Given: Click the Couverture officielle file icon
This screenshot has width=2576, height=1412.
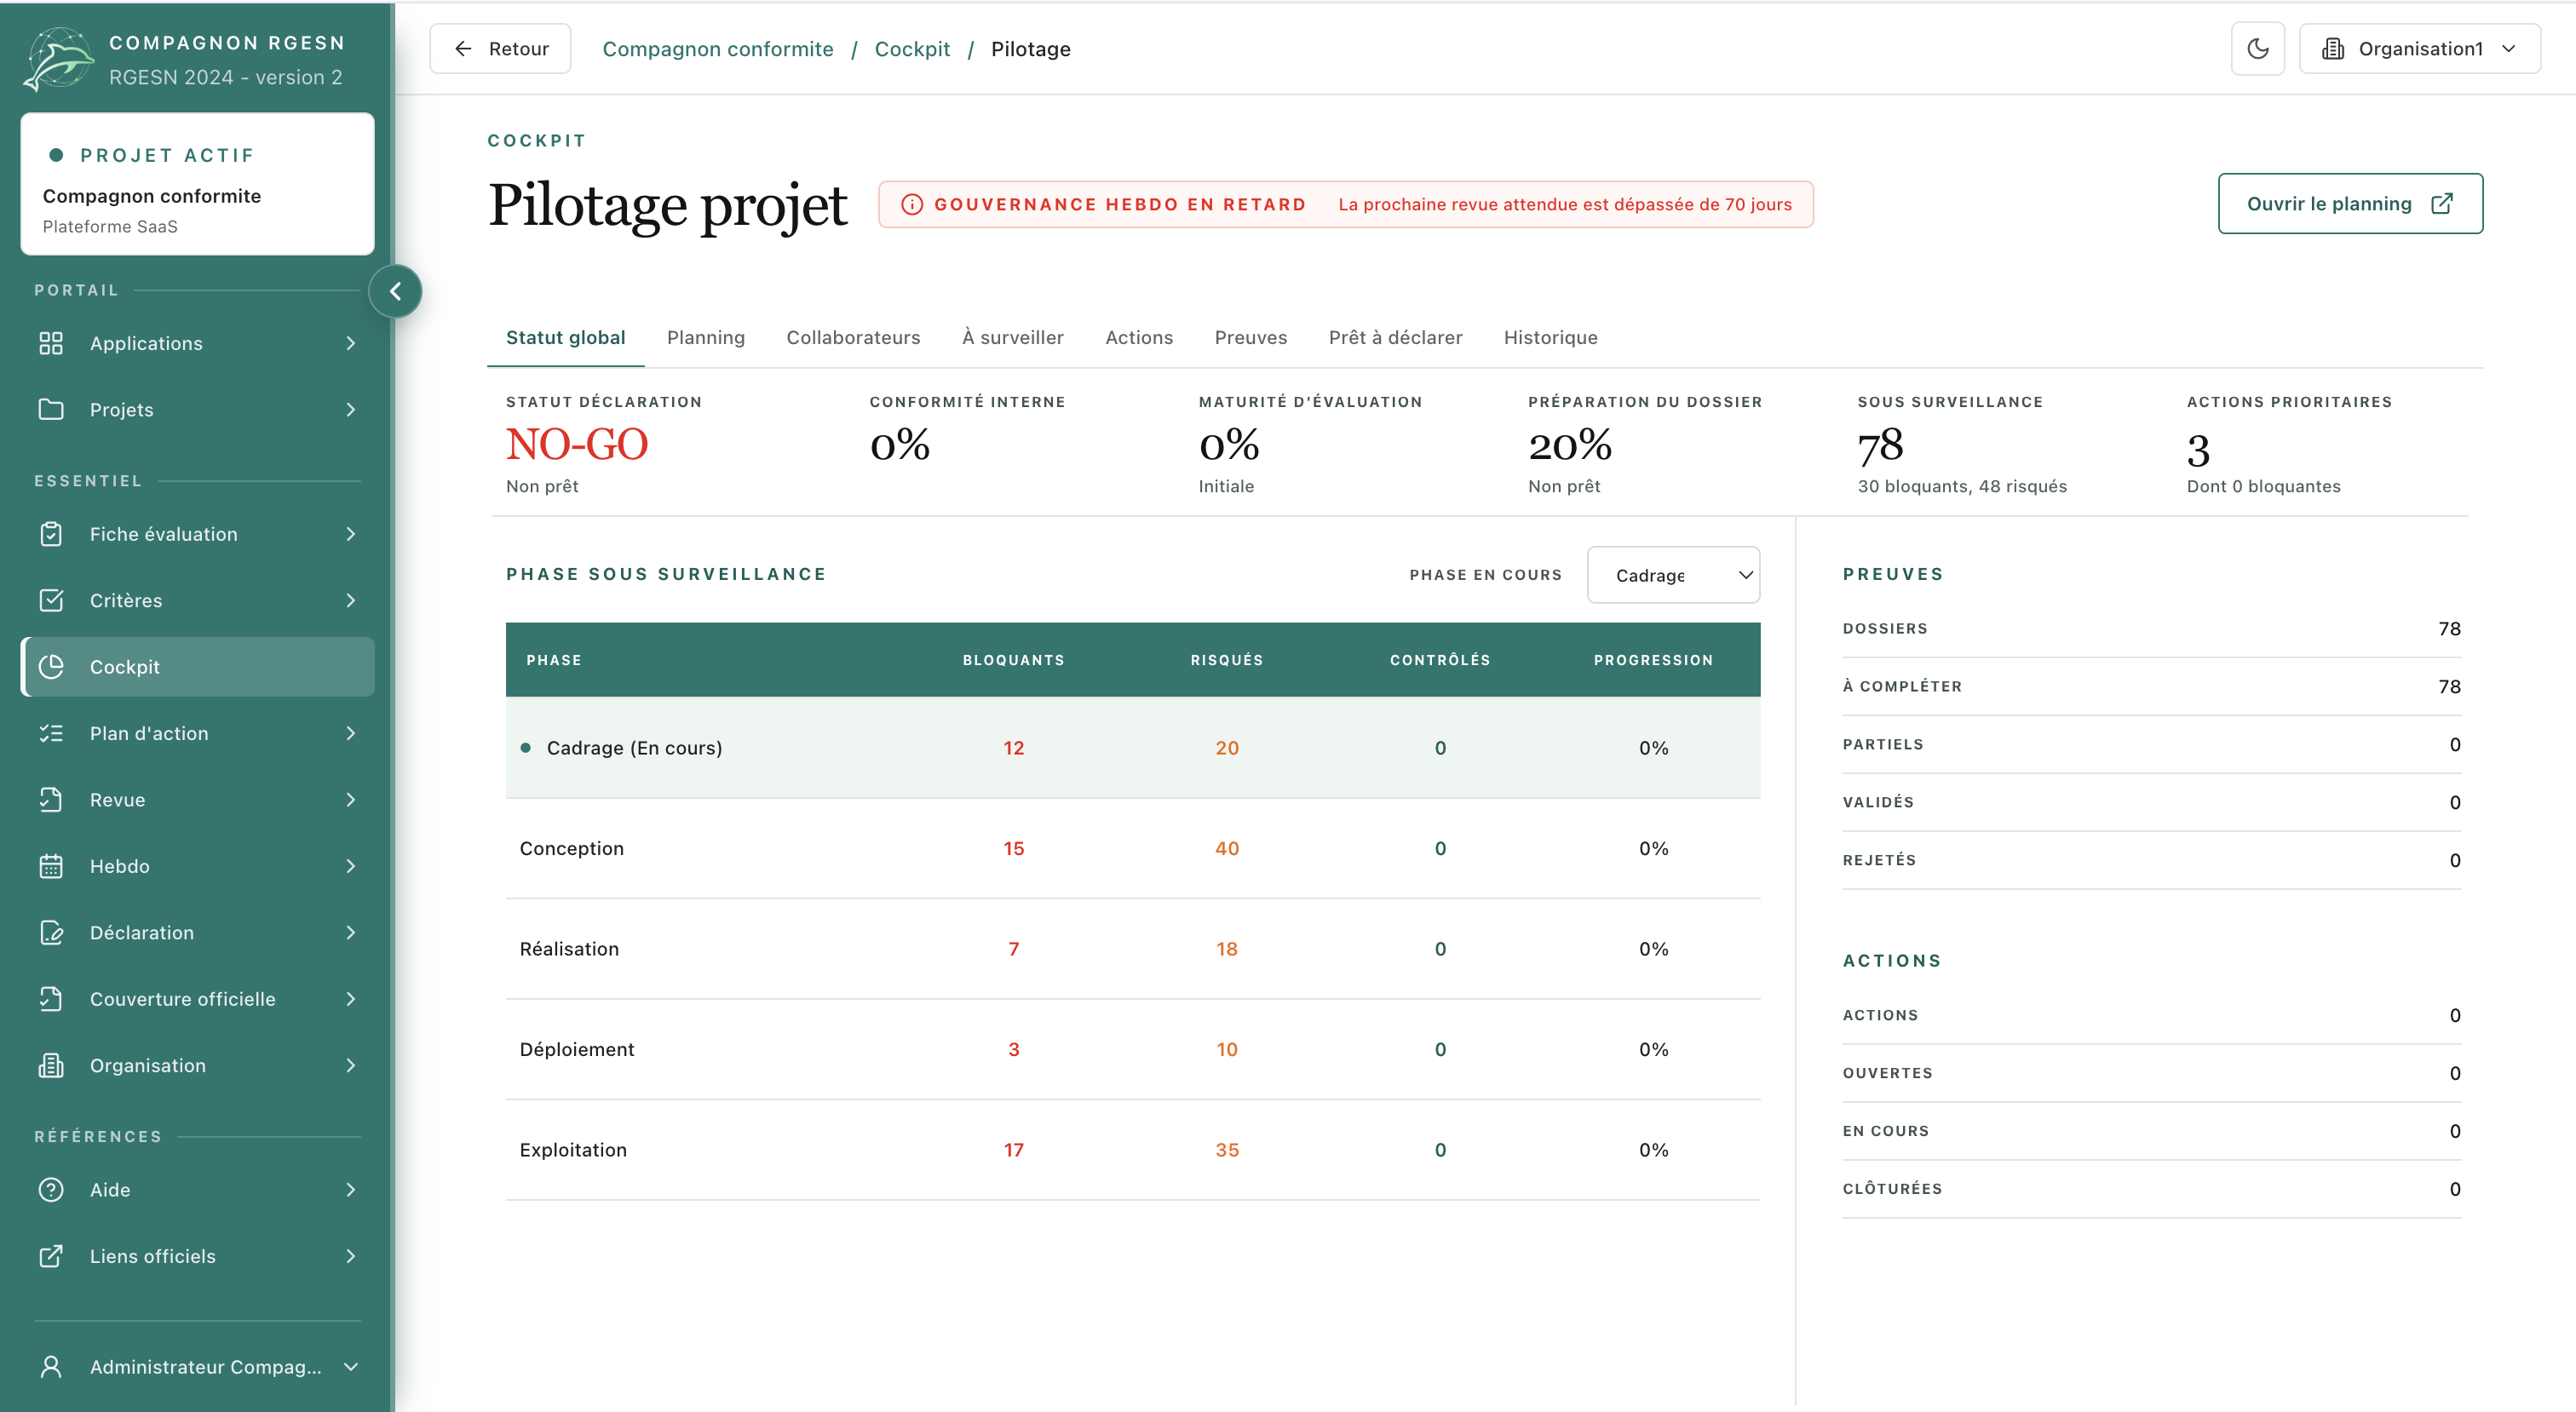Looking at the screenshot, I should coord(51,999).
